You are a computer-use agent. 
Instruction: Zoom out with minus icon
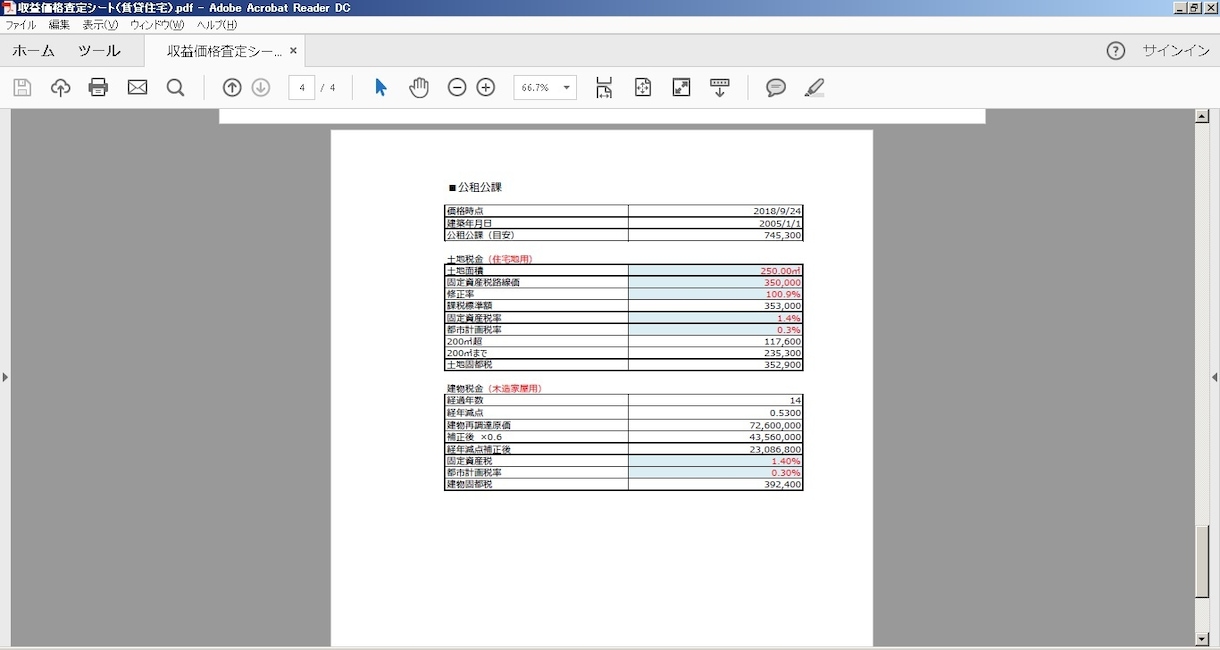coord(457,88)
